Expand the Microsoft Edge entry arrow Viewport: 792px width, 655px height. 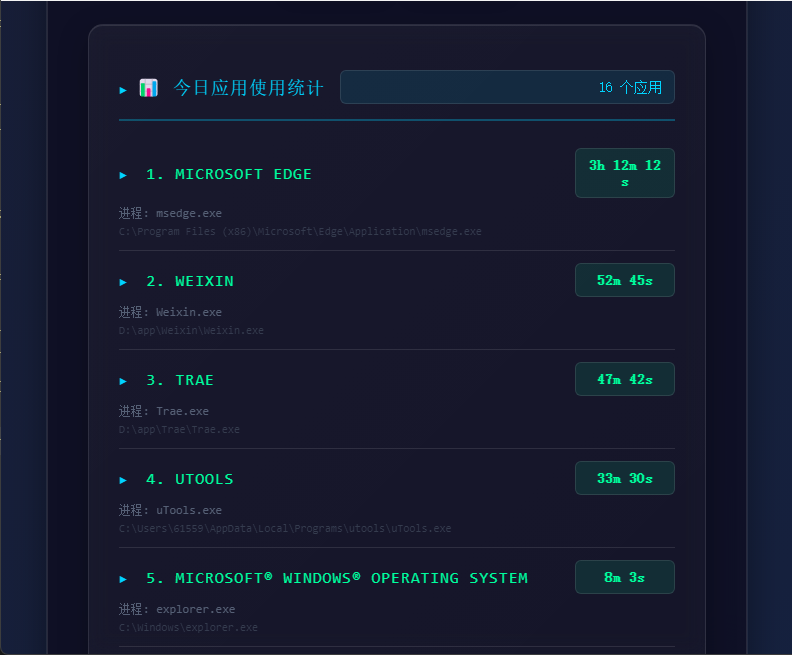(123, 175)
